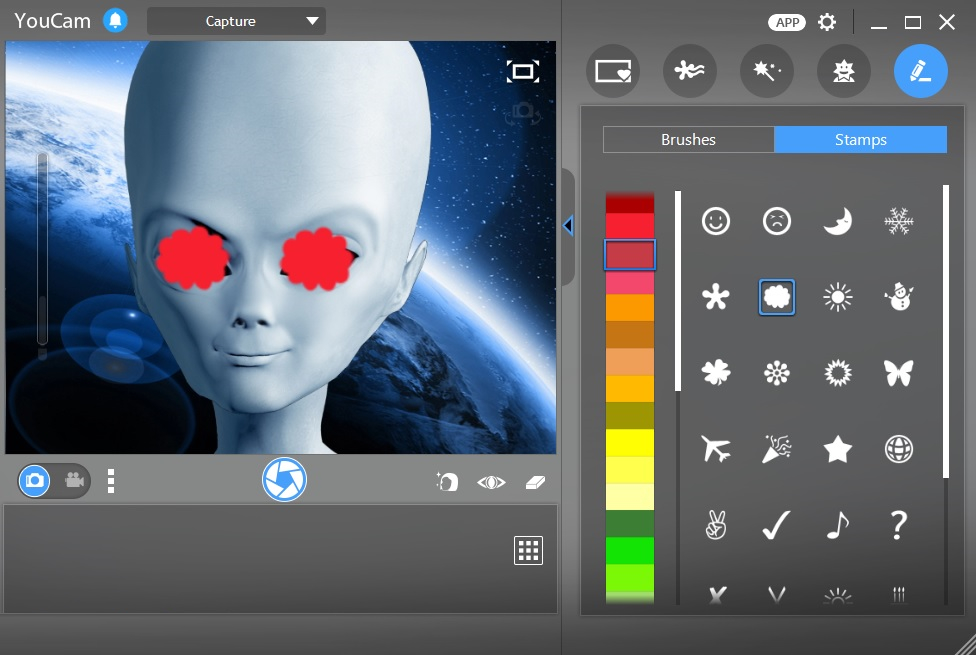The width and height of the screenshot is (976, 655).
Task: Select the spiky starburst stamp
Action: pyautogui.click(x=837, y=373)
